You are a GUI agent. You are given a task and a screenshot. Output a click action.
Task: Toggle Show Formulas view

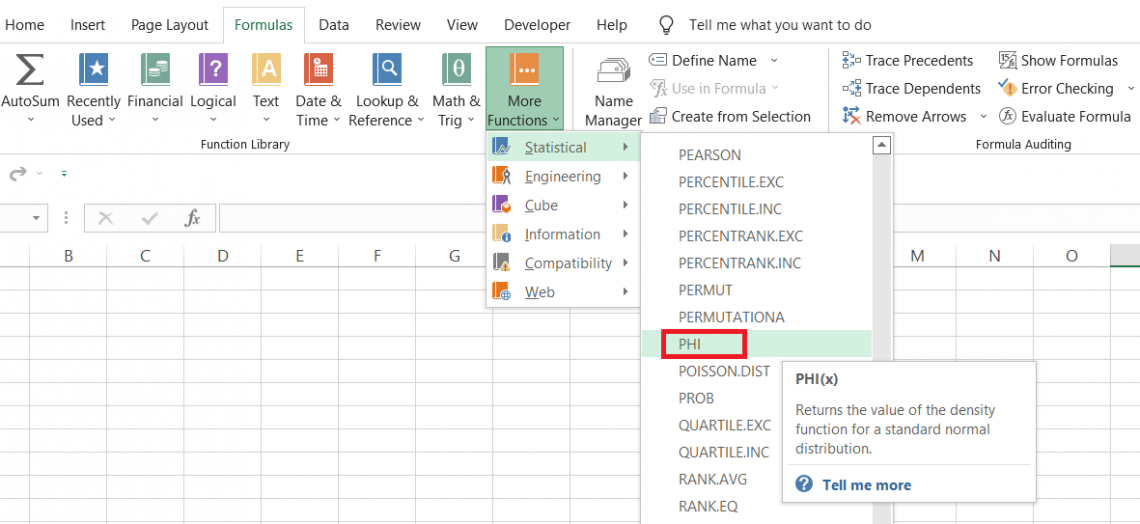pyautogui.click(x=1059, y=60)
